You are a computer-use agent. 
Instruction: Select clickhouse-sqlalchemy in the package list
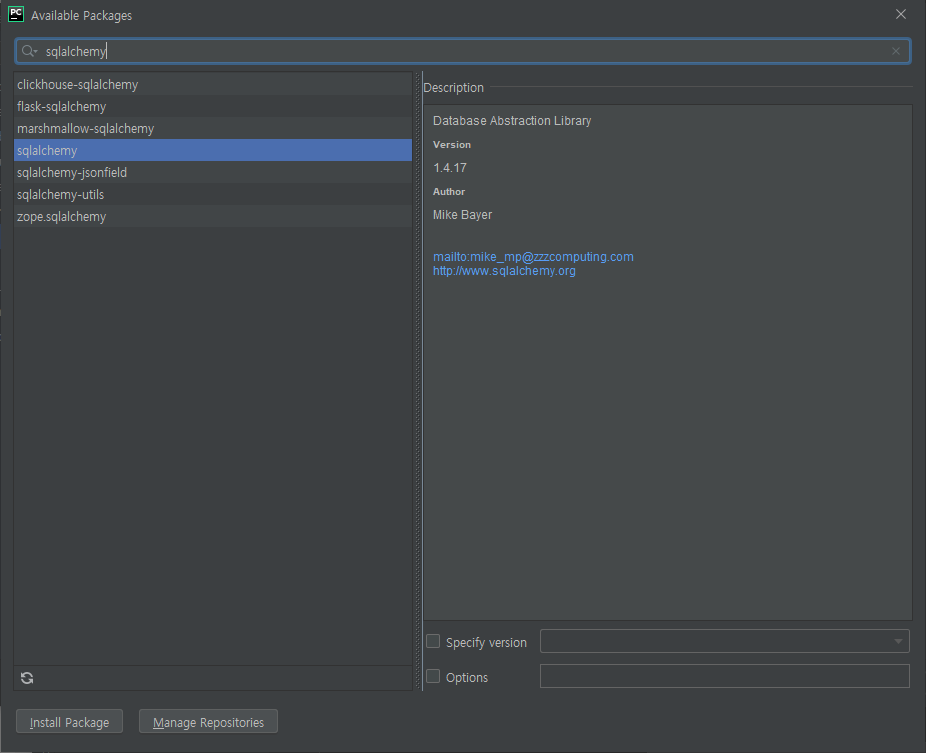click(x=213, y=84)
